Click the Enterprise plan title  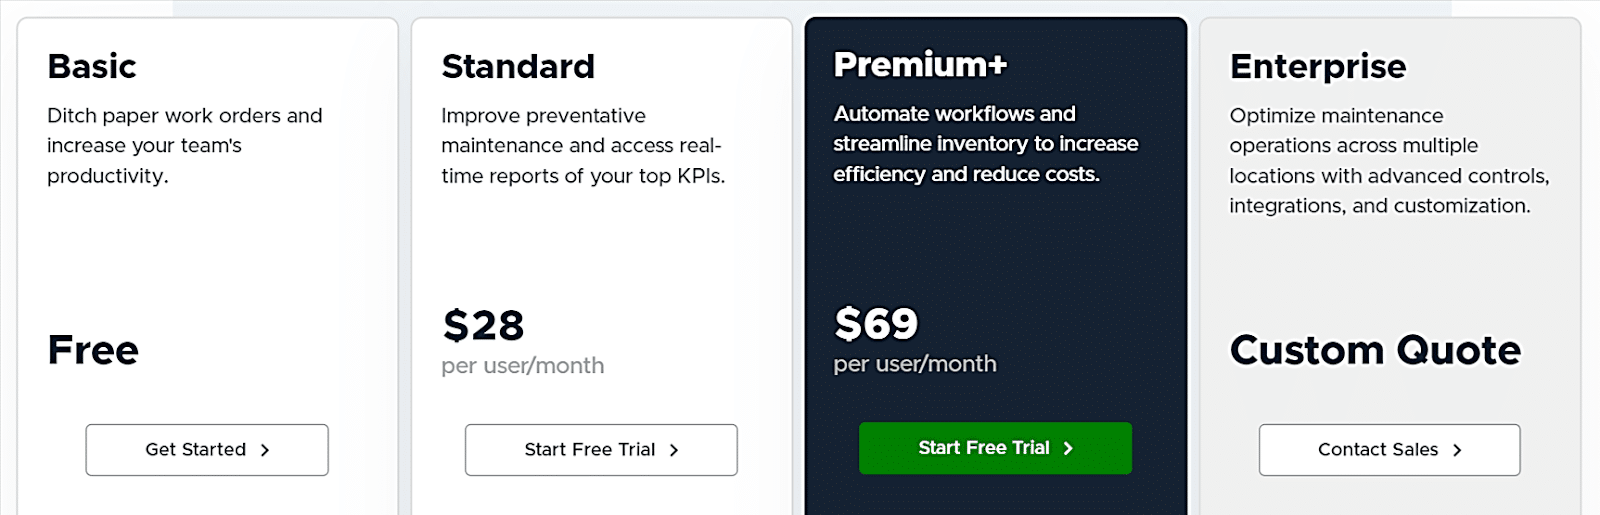(1318, 66)
